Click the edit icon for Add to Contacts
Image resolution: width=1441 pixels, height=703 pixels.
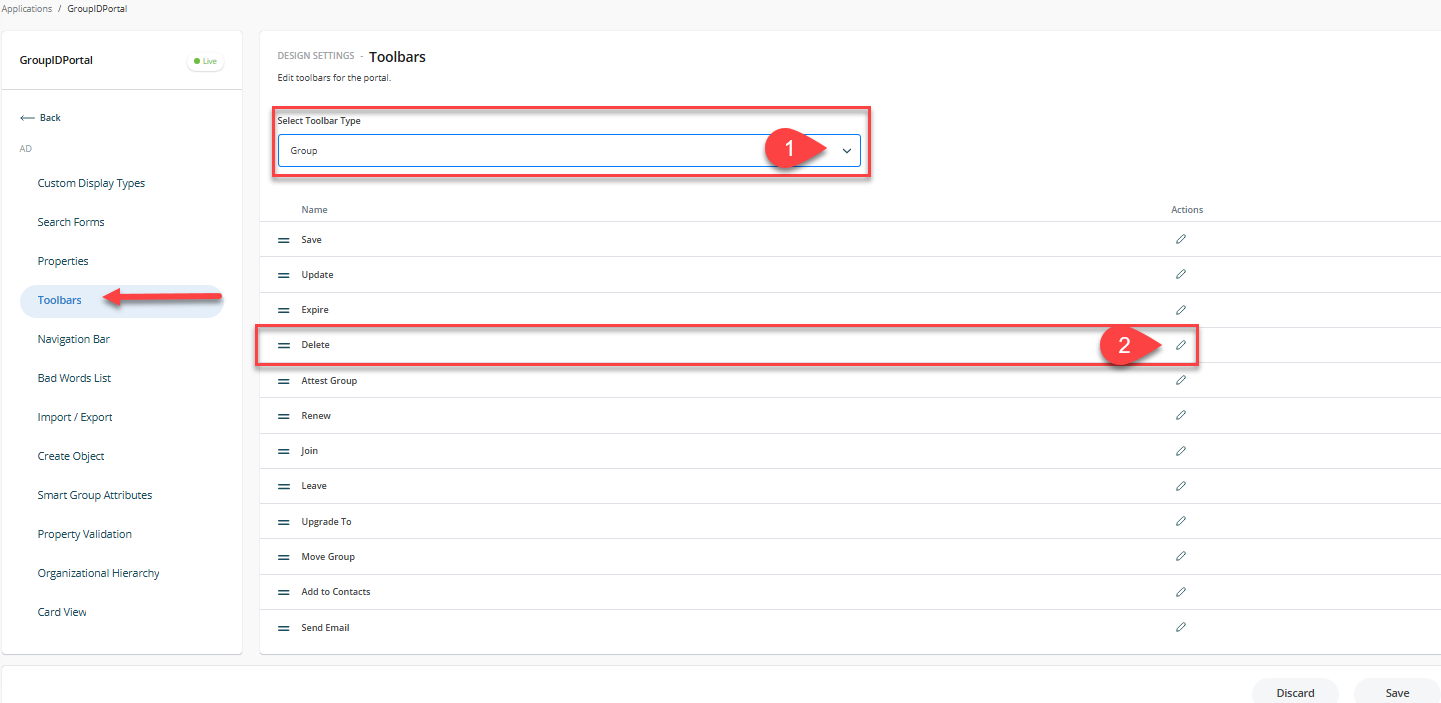click(x=1181, y=591)
